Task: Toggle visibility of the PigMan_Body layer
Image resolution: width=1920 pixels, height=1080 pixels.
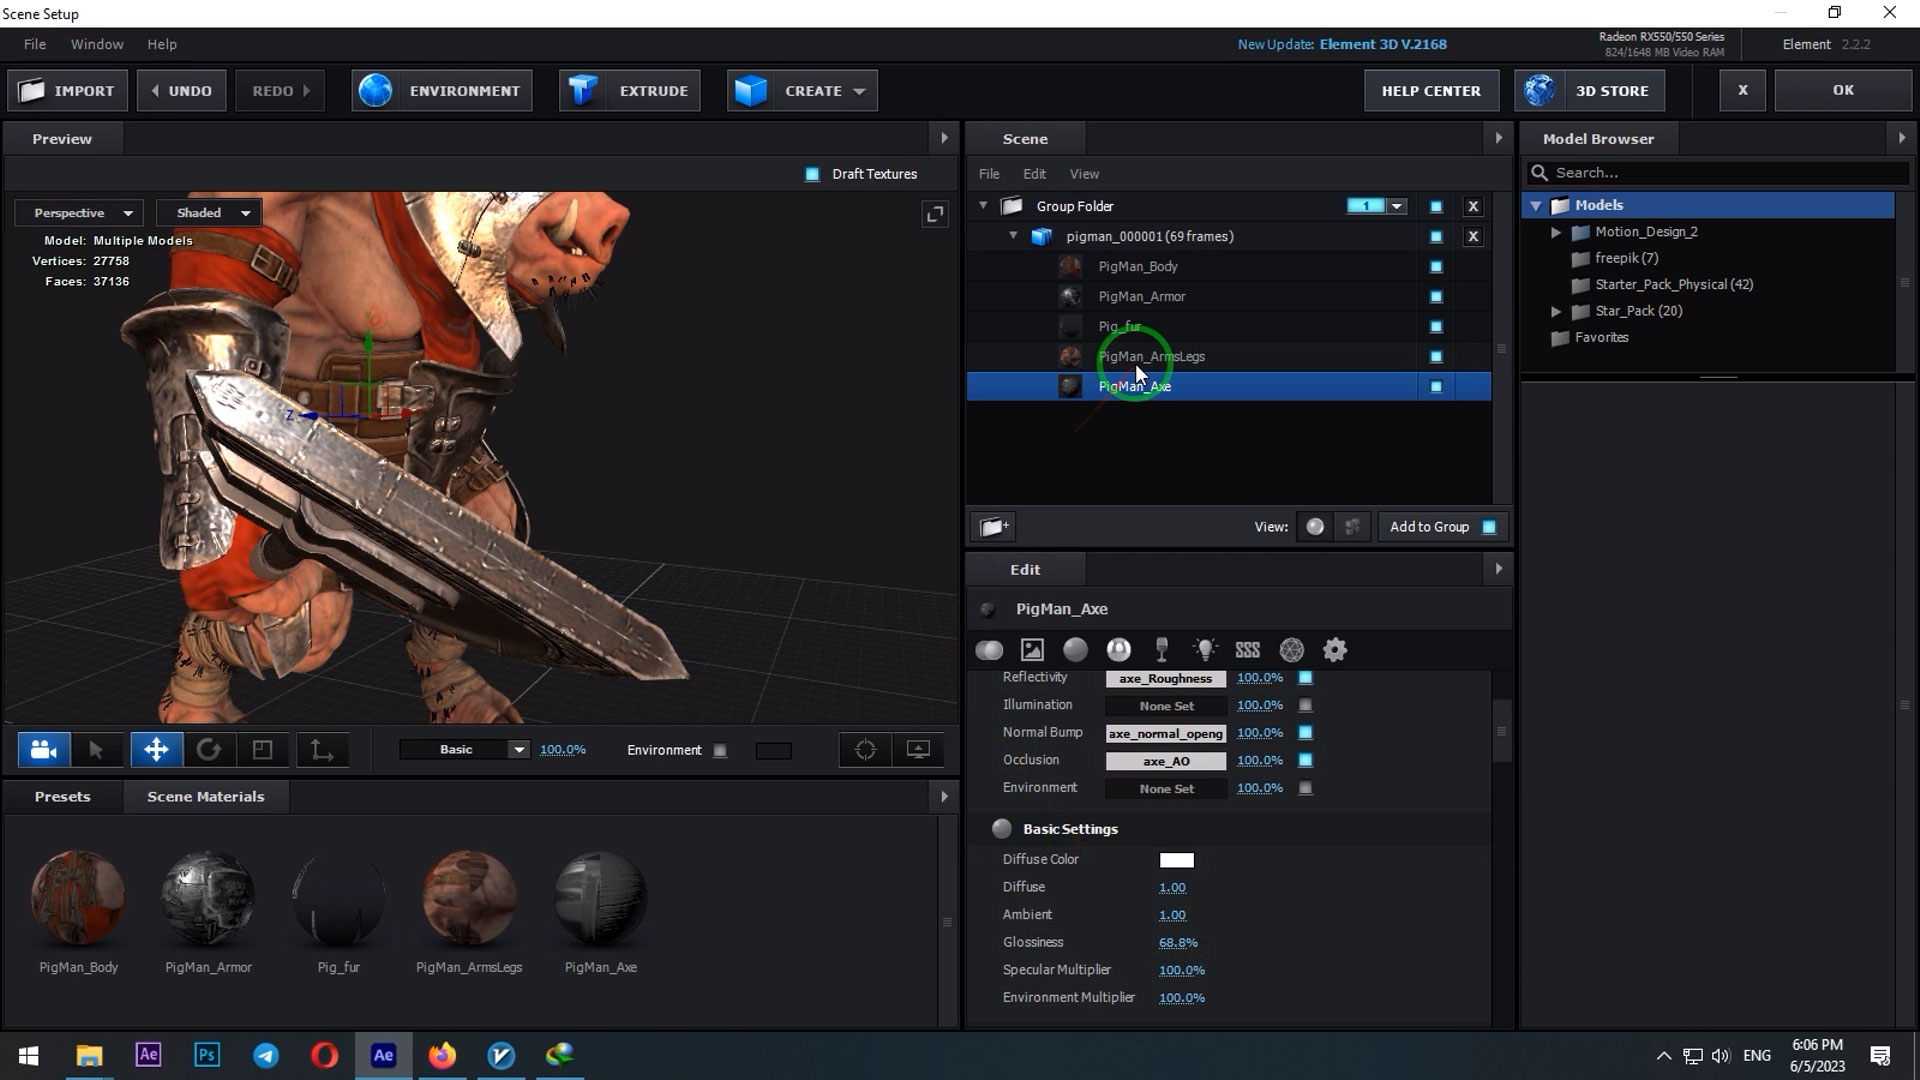Action: (x=1436, y=267)
